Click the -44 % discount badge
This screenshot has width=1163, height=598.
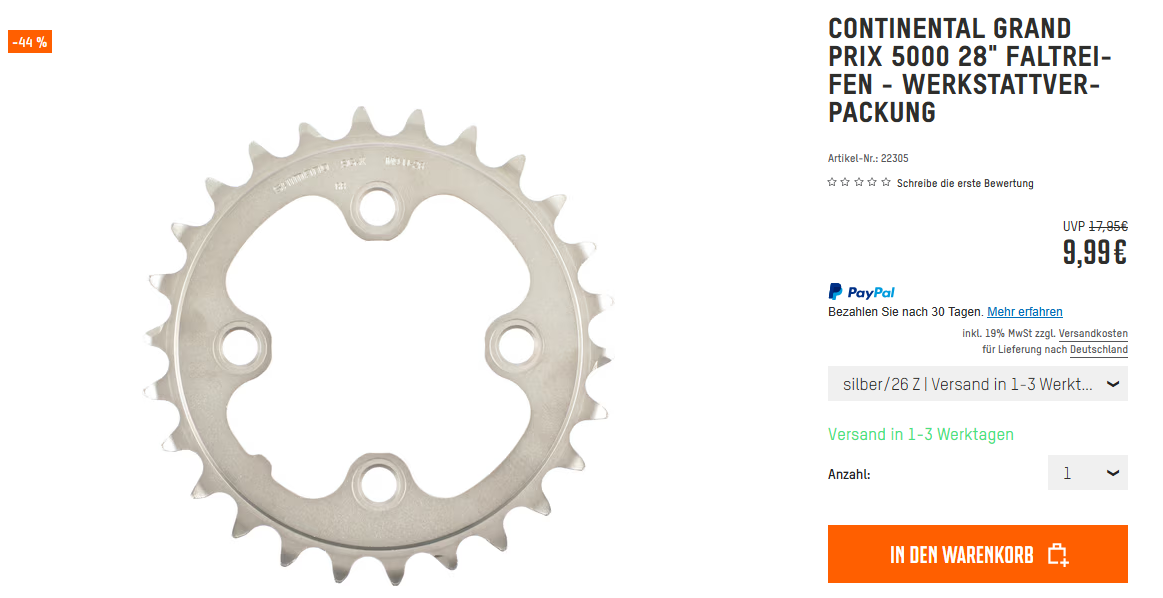pos(30,42)
